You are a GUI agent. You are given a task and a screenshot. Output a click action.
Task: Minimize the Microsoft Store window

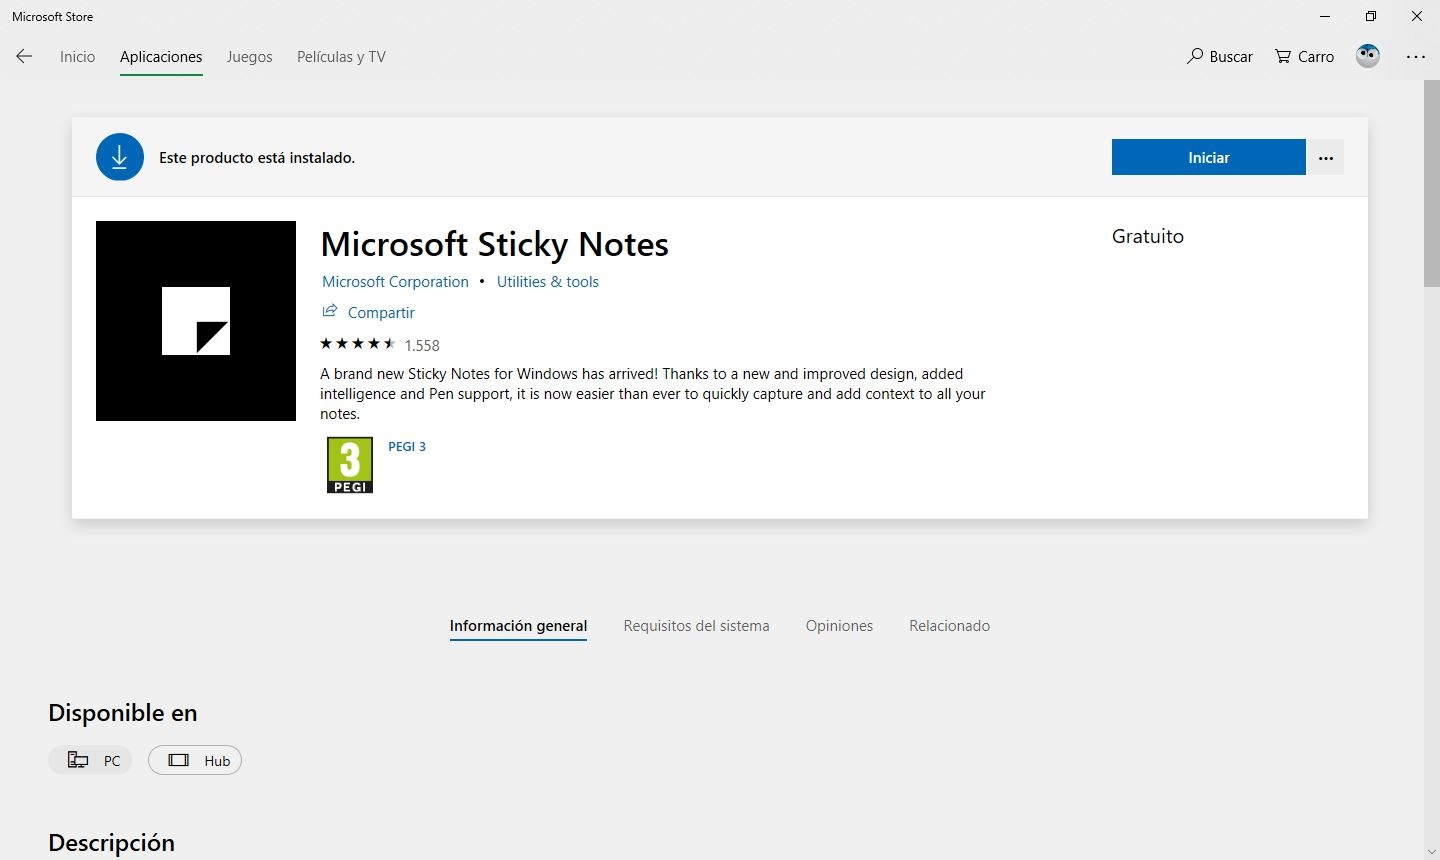pyautogui.click(x=1325, y=16)
